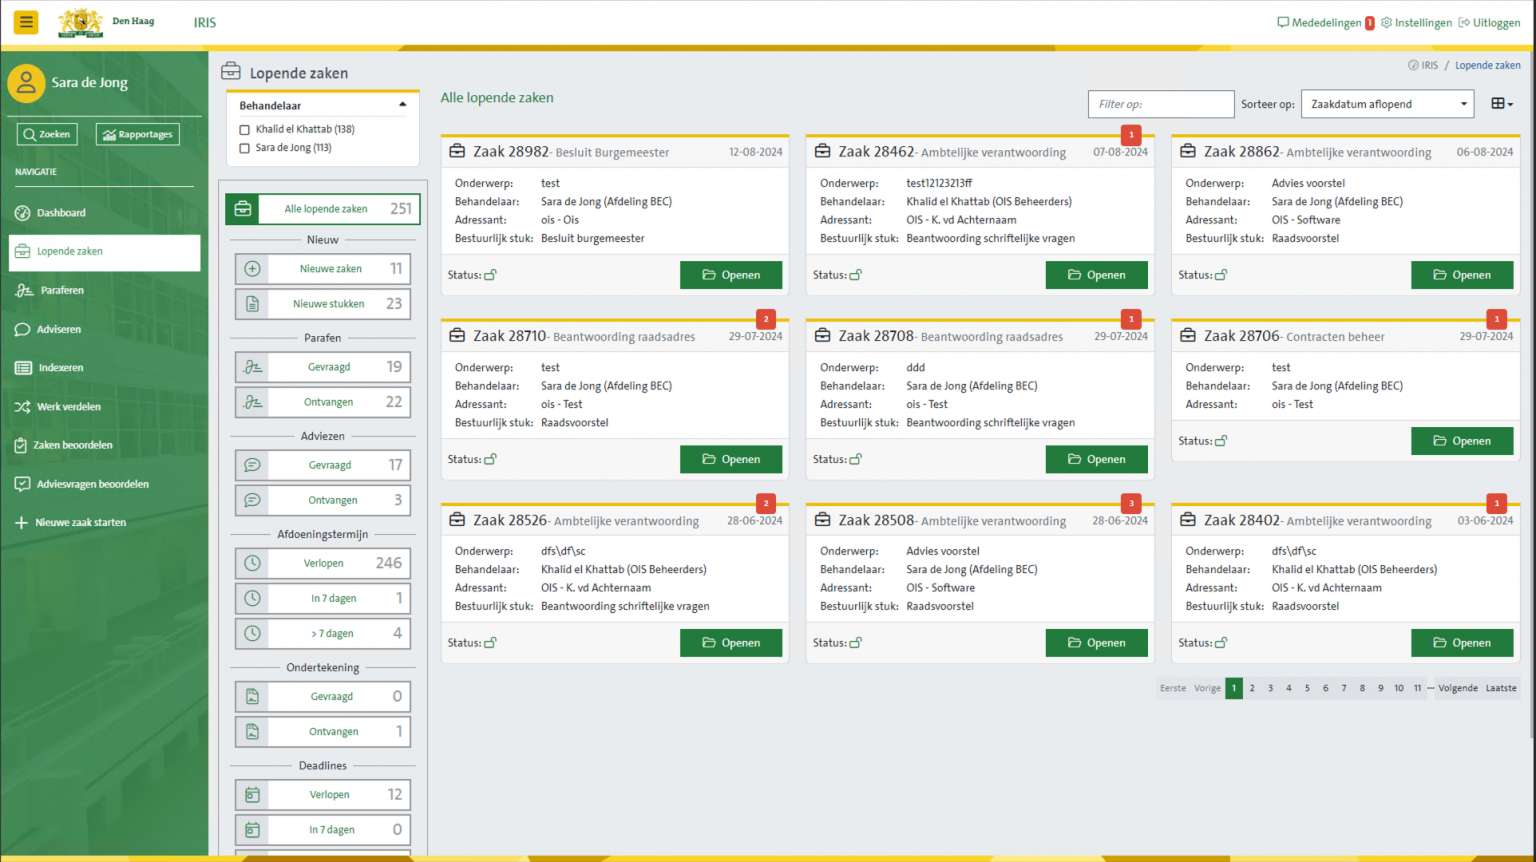Go to page 11 in pagination

click(x=1417, y=688)
